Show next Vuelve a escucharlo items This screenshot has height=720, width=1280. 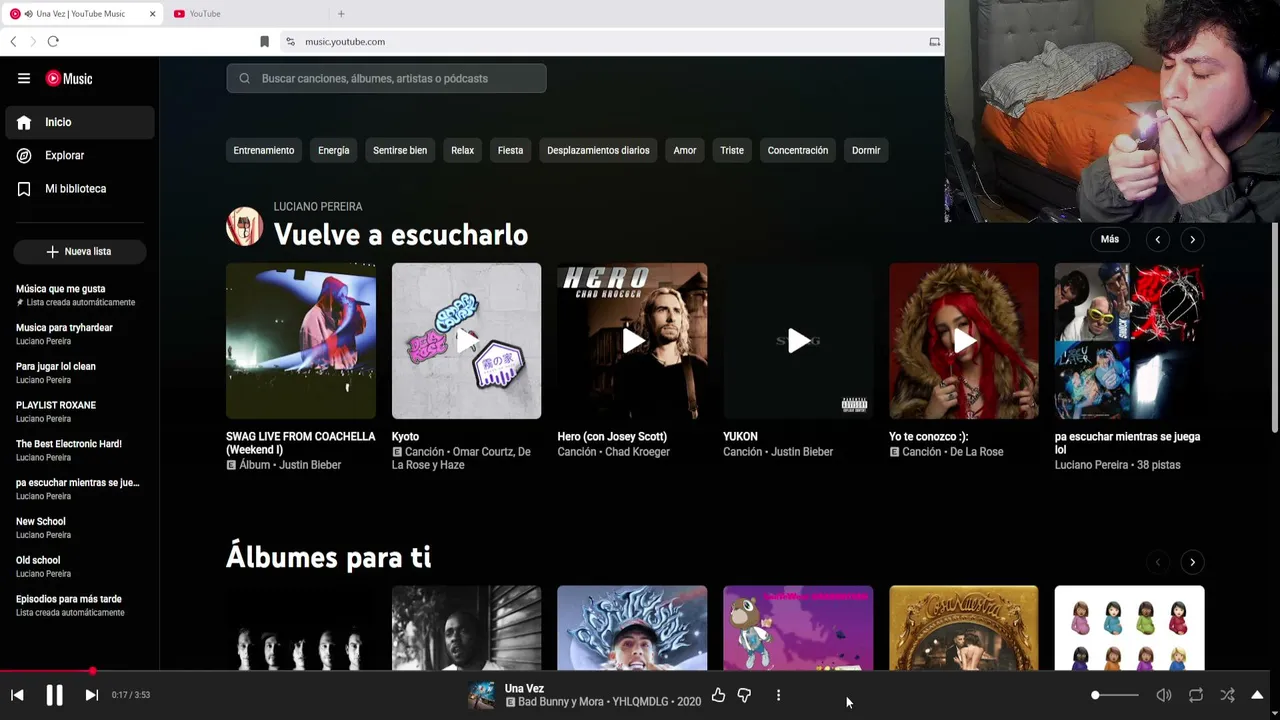1192,240
